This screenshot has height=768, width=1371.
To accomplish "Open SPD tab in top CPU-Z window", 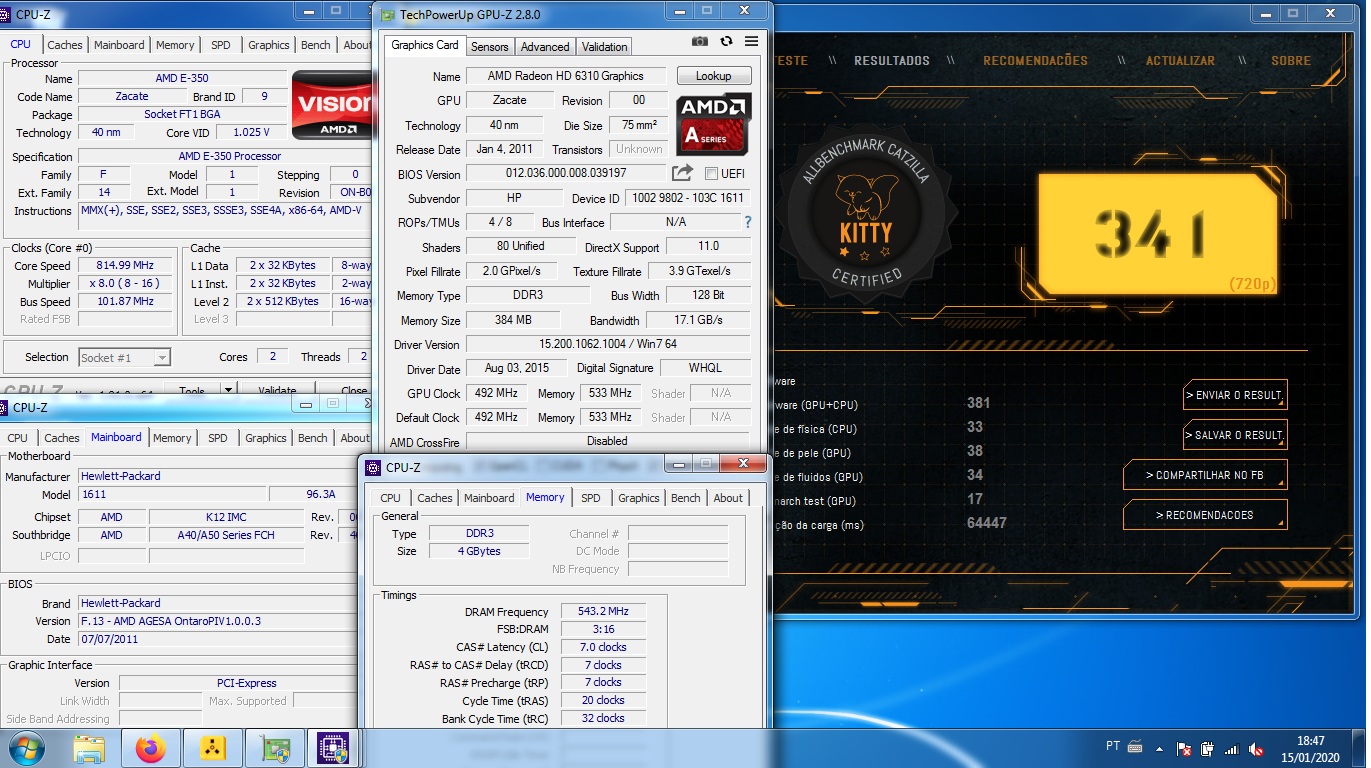I will coord(220,45).
